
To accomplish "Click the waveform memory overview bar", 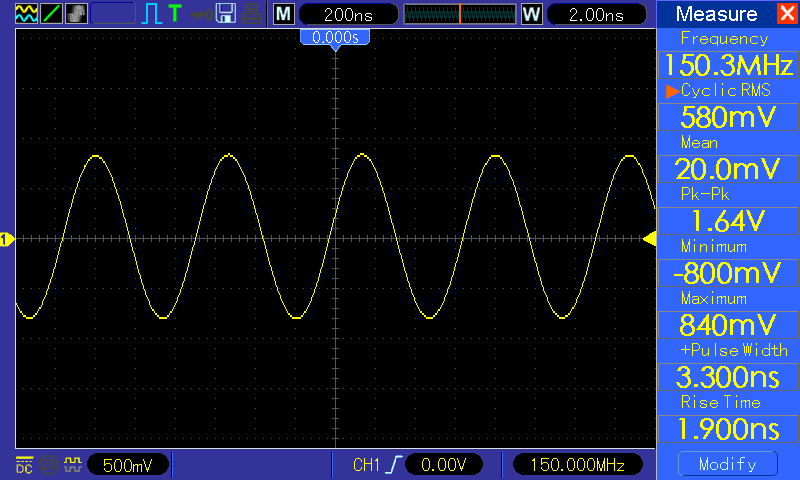I will pos(460,14).
